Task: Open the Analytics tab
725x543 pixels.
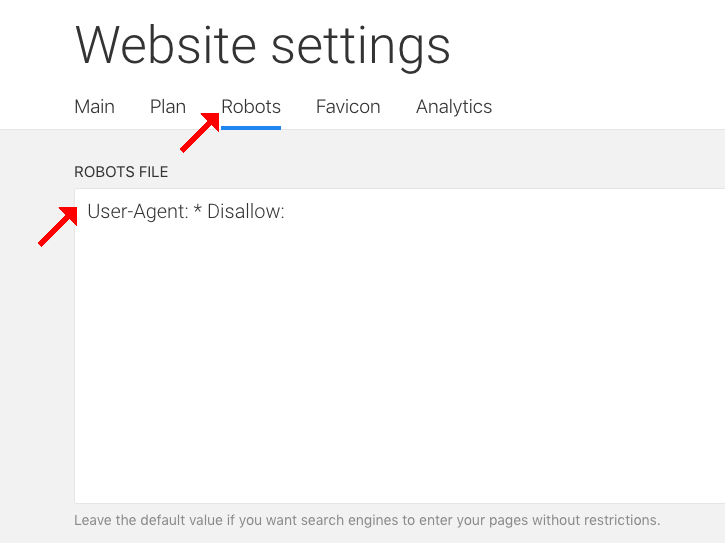Action: pyautogui.click(x=454, y=107)
